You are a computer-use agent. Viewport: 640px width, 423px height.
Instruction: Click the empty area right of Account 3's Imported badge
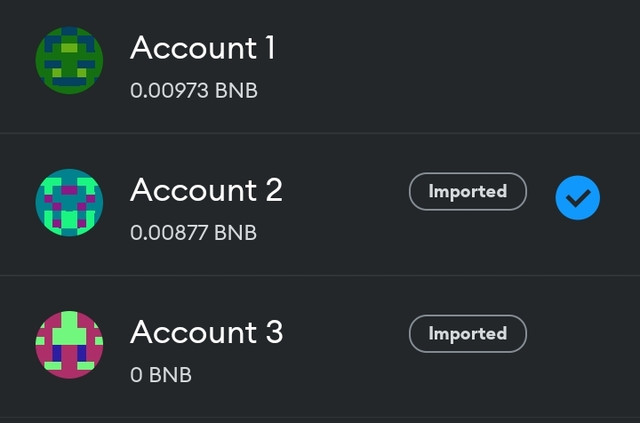pos(580,334)
